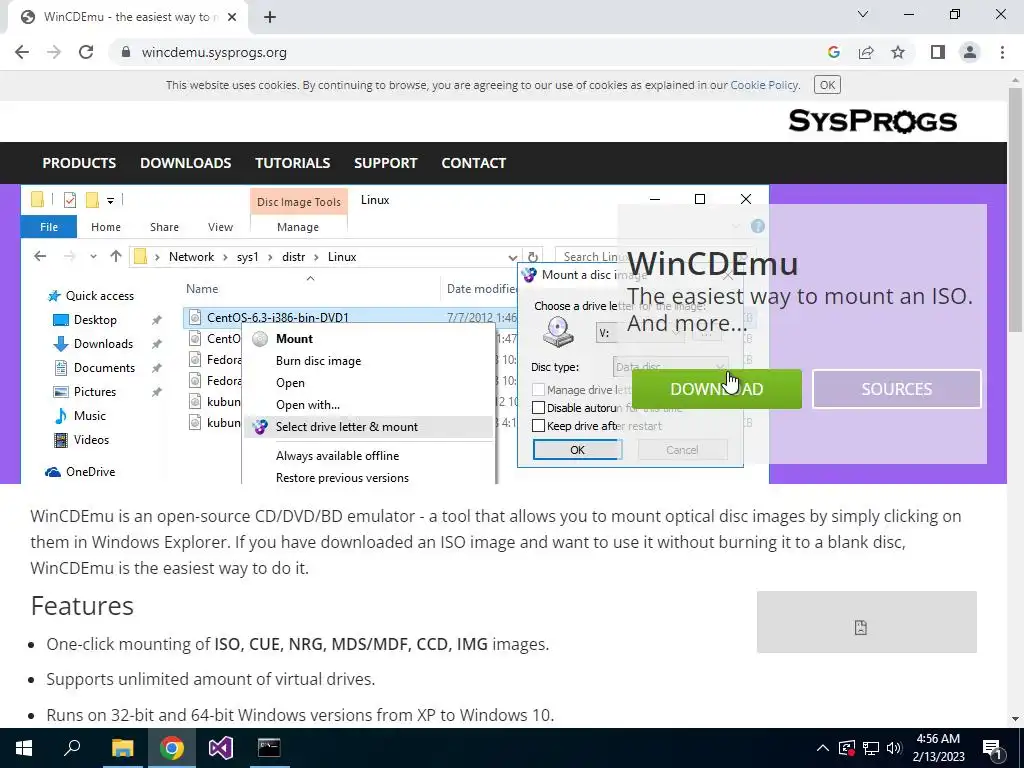
Task: Click the green DOWNLOAD button
Action: click(716, 389)
